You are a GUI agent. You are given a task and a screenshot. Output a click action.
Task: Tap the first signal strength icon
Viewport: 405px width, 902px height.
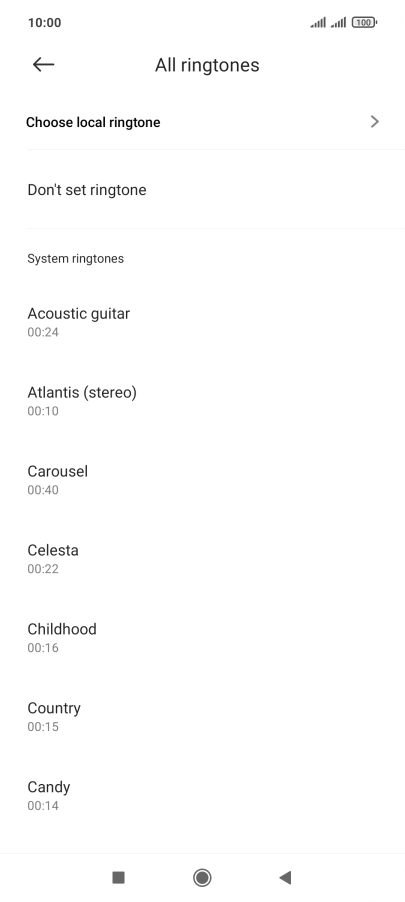coord(318,22)
